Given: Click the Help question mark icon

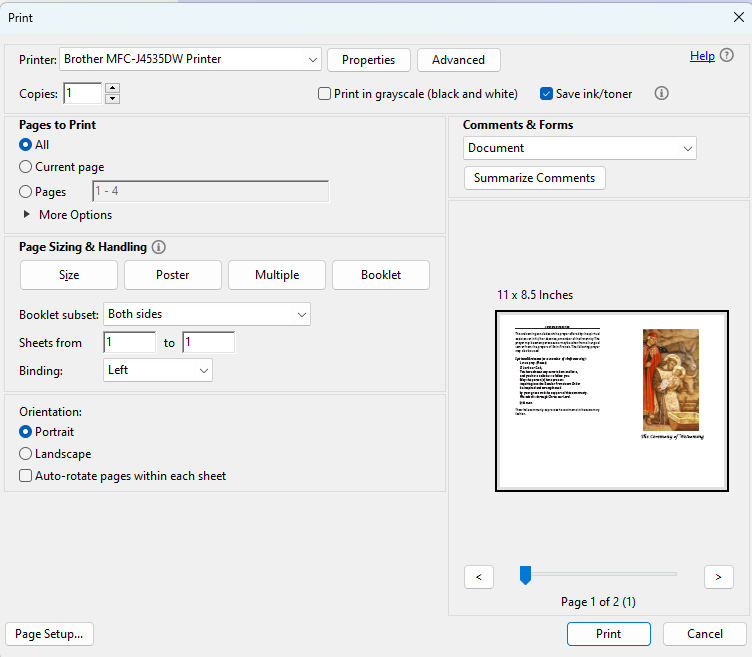Looking at the screenshot, I should pyautogui.click(x=726, y=56).
